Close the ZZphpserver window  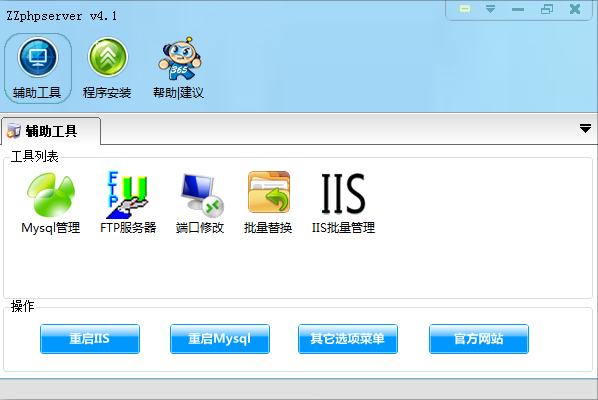pyautogui.click(x=575, y=9)
